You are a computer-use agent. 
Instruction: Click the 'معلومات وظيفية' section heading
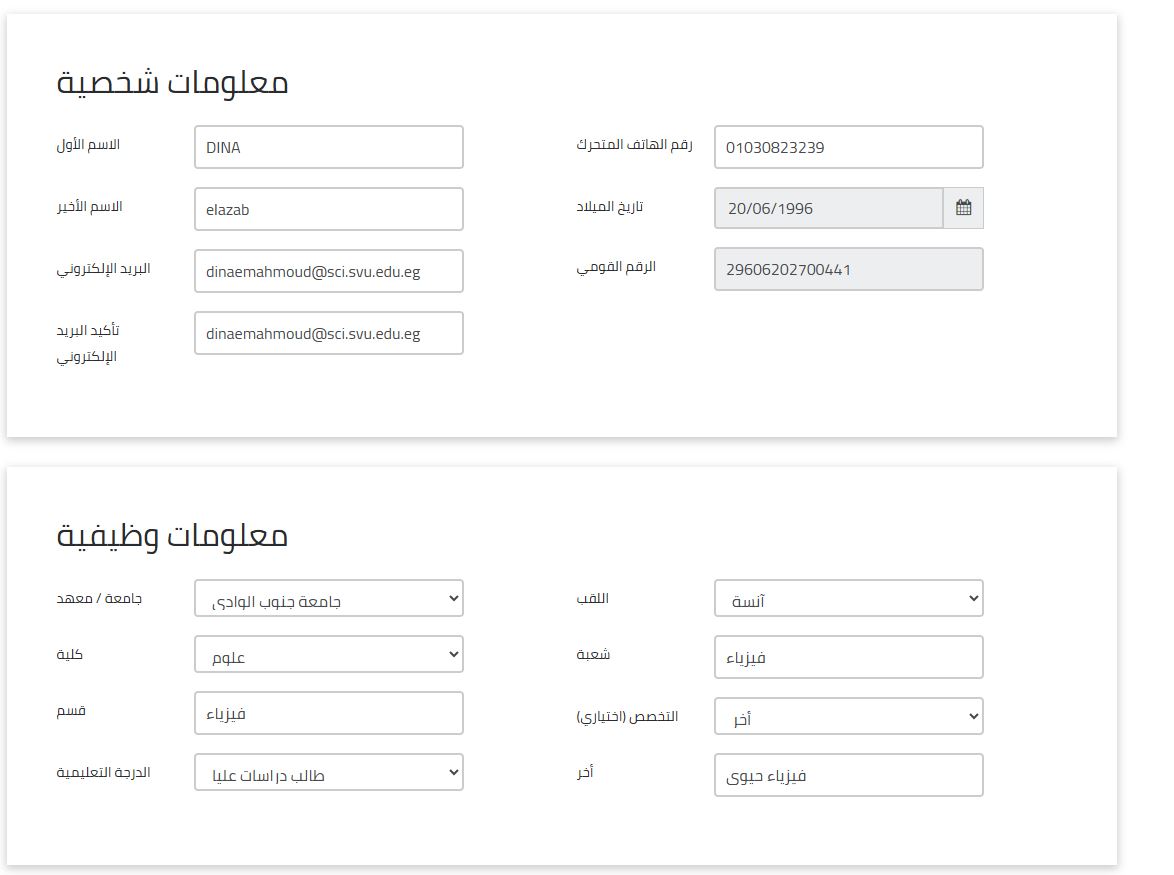(172, 535)
